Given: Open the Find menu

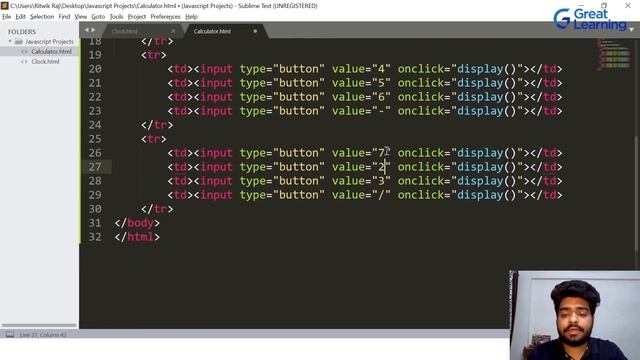Looking at the screenshot, I should 64,17.
